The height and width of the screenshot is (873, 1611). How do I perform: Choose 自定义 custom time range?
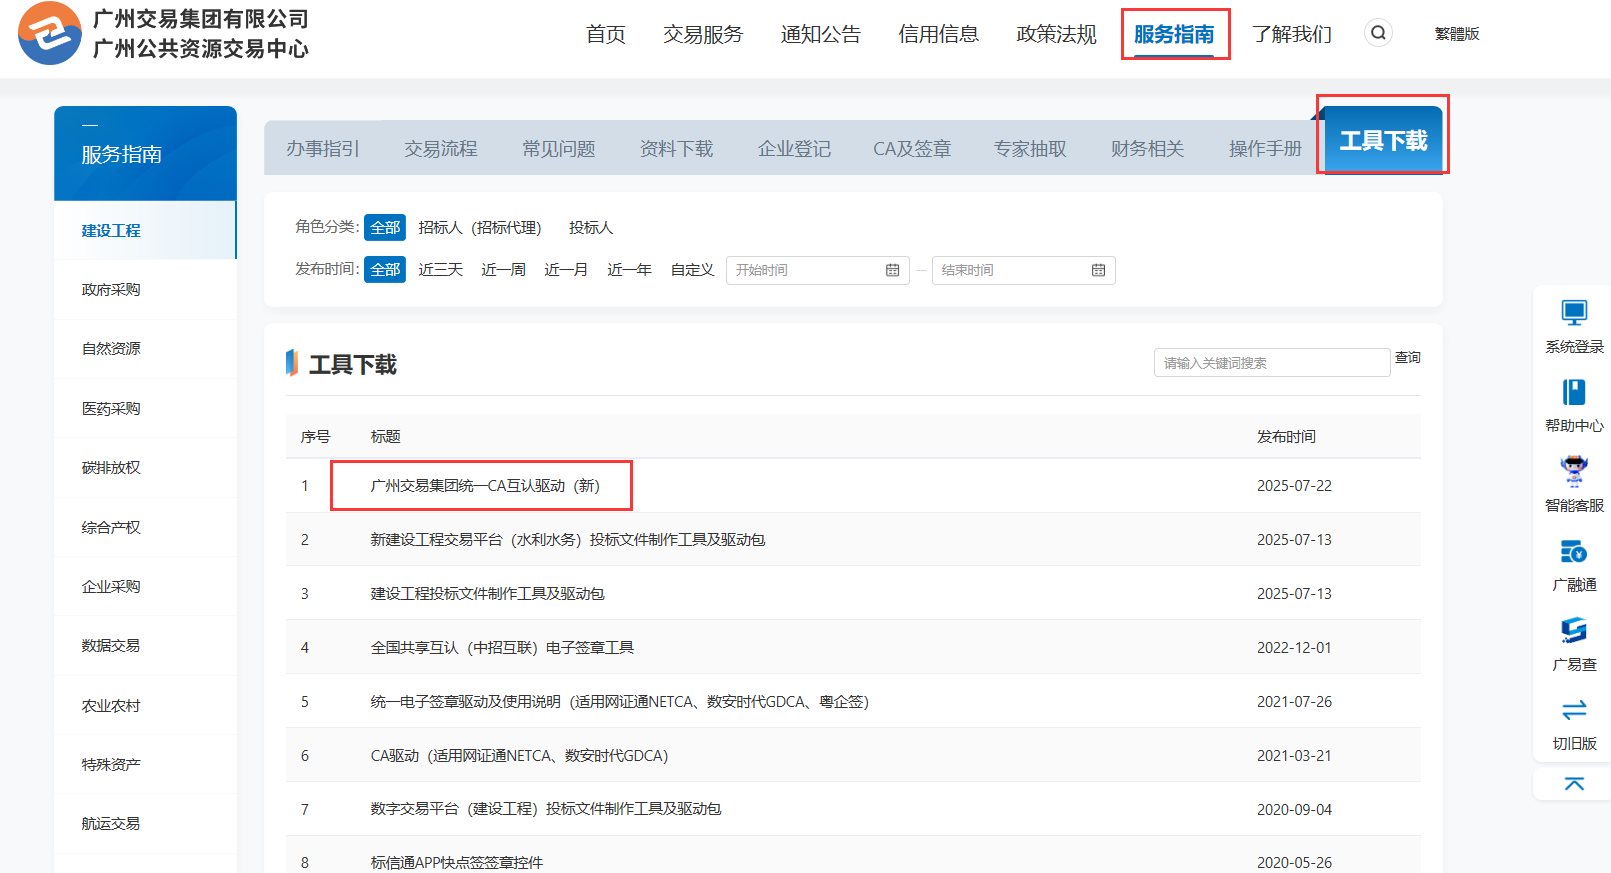(692, 270)
